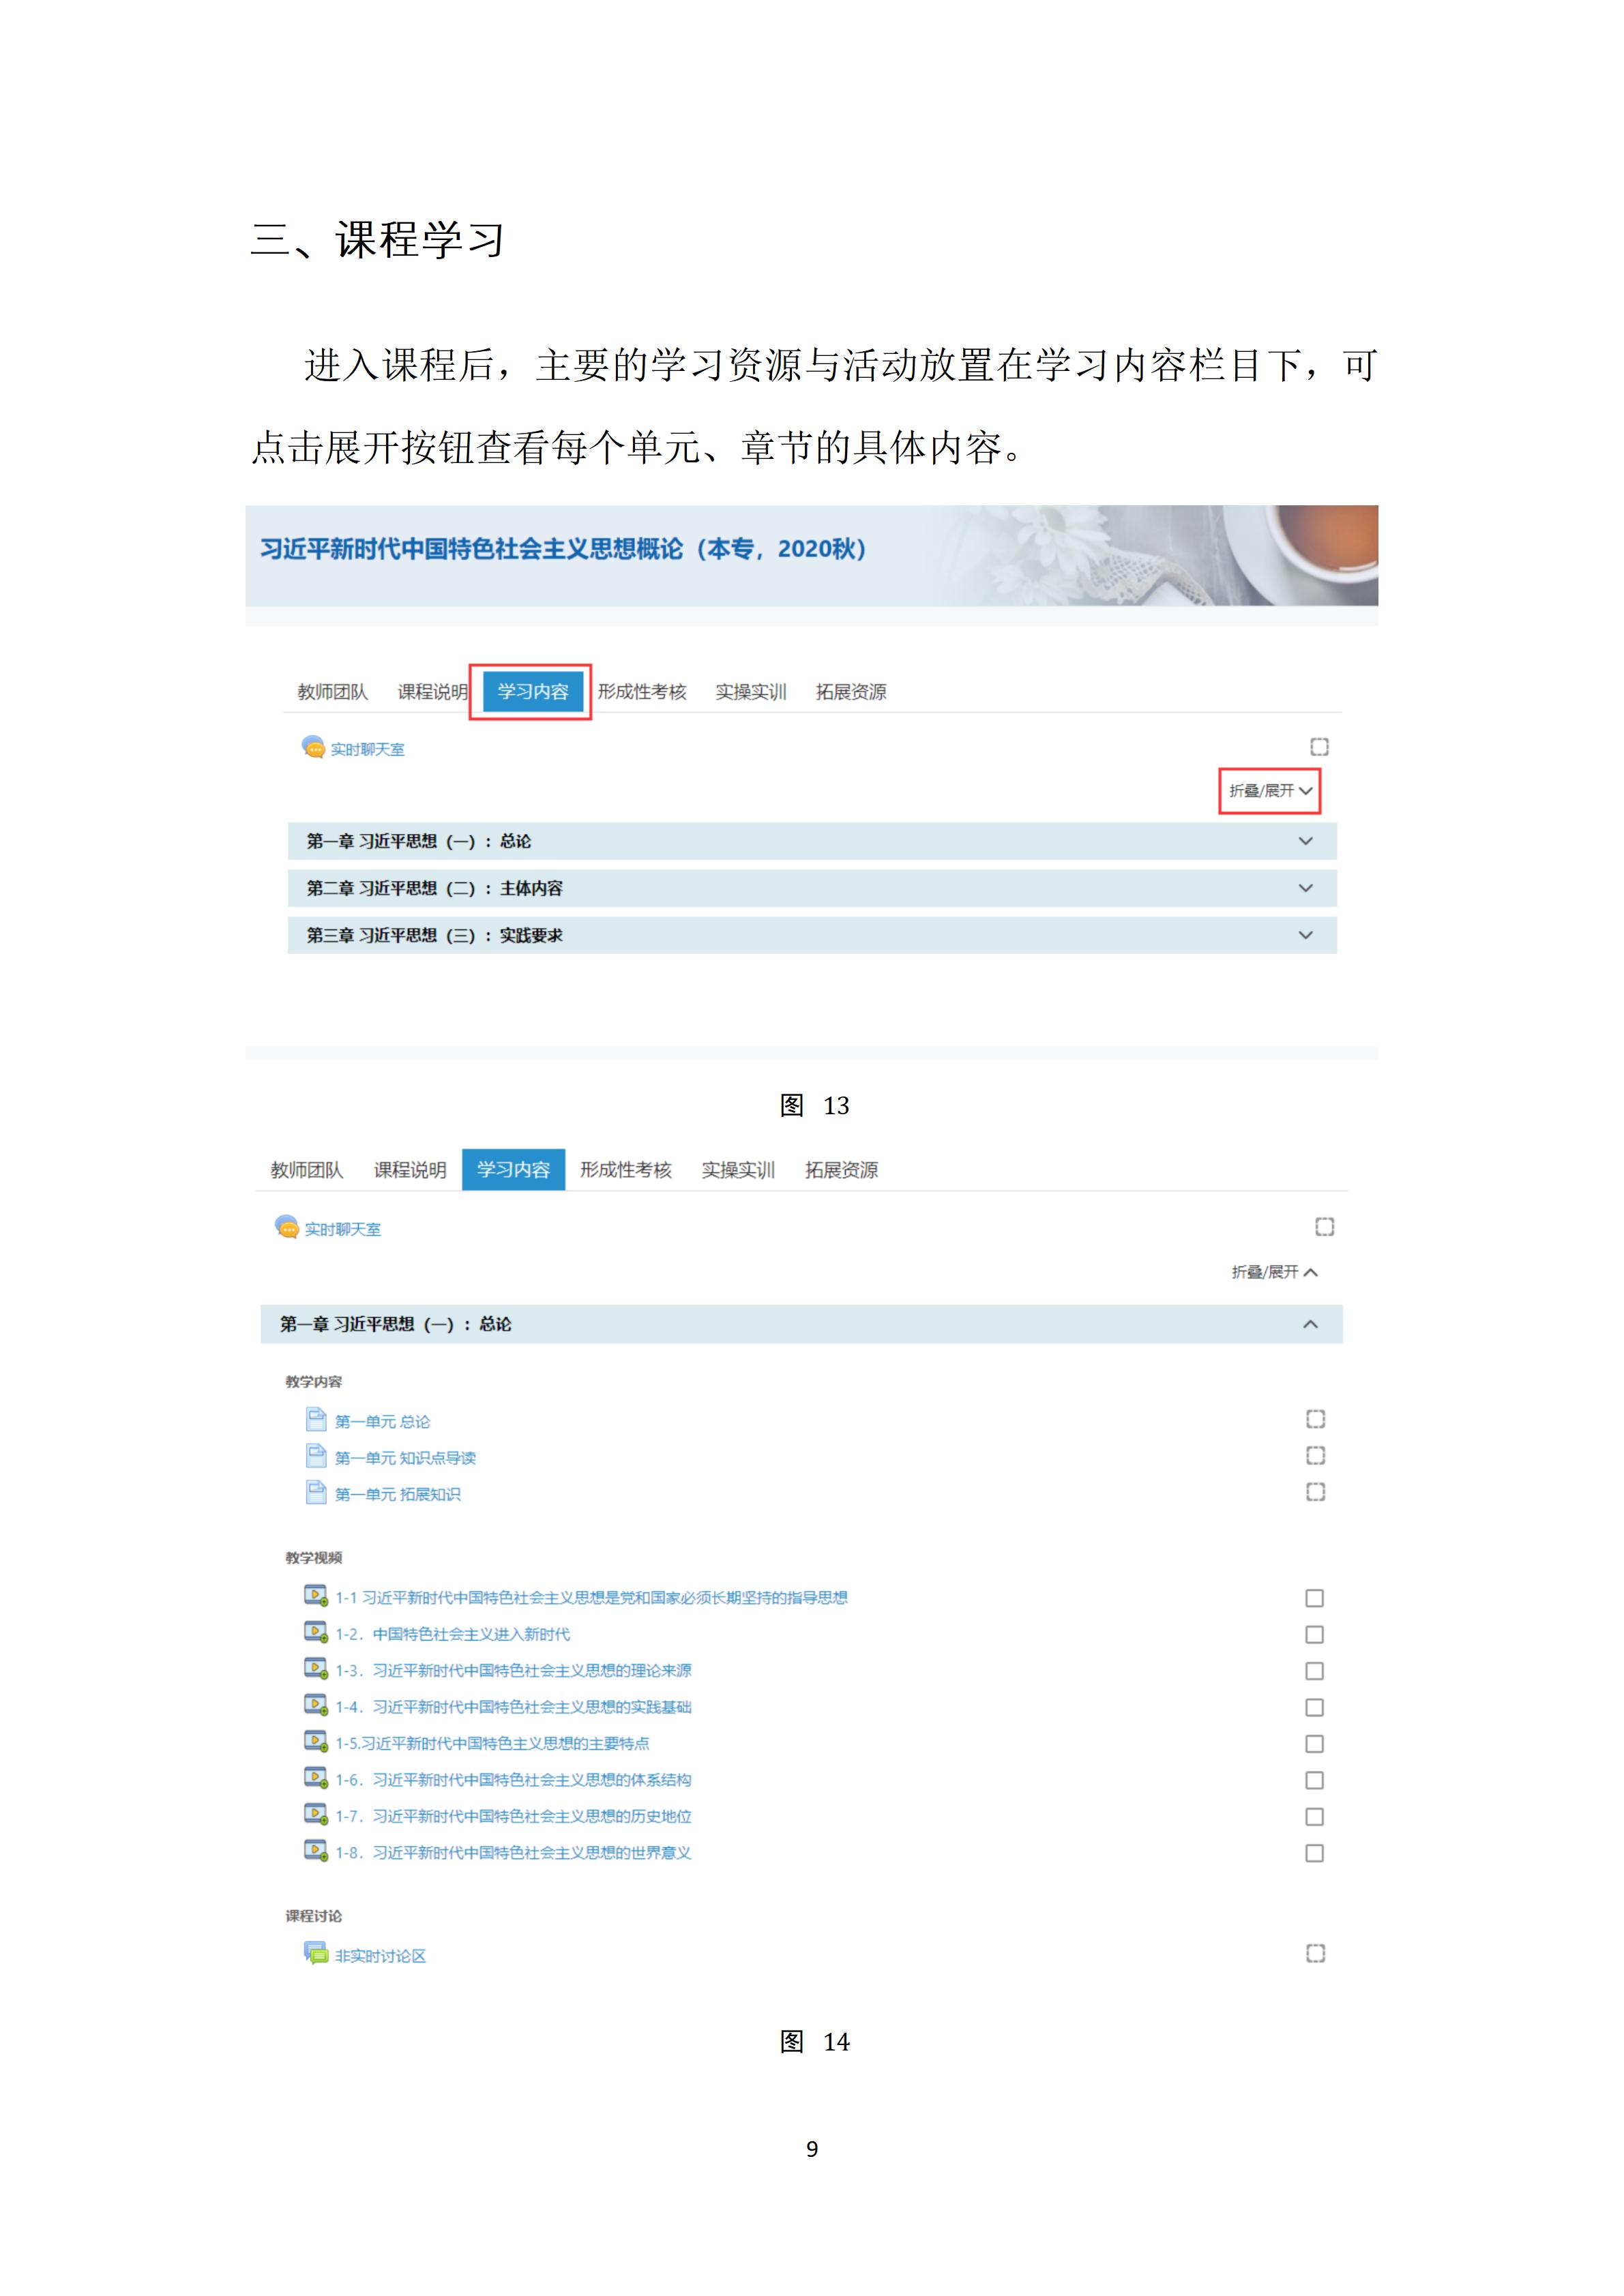Screen dimensions: 1624x2296
Task: Check the box for video 1-6
Action: point(1315,1780)
